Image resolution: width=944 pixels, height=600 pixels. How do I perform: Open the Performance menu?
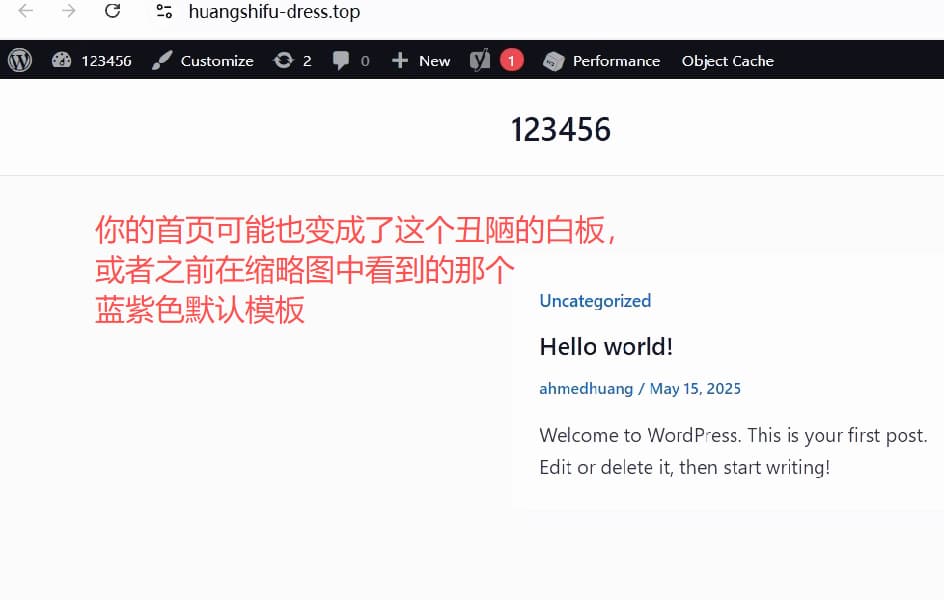pyautogui.click(x=616, y=61)
